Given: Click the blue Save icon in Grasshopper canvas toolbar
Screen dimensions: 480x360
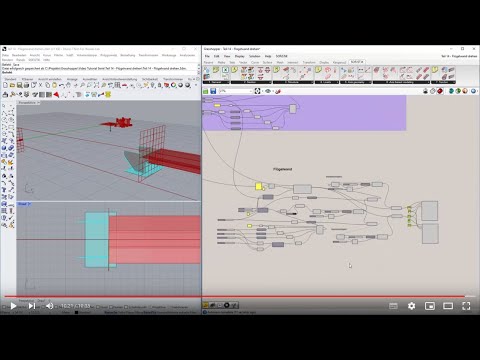Looking at the screenshot, I should coord(213,91).
